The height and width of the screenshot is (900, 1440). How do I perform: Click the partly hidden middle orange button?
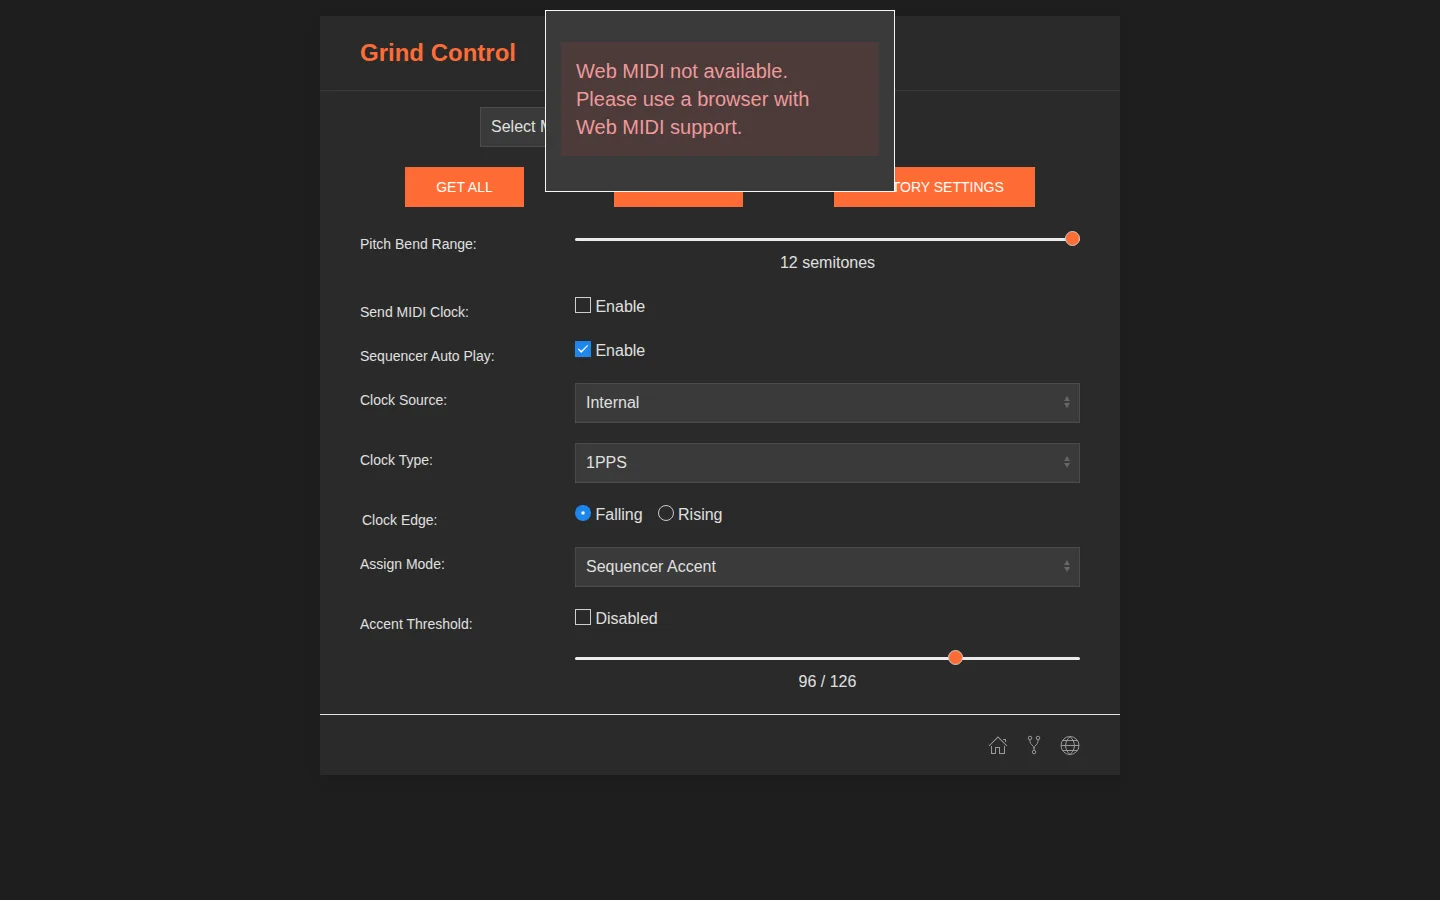click(678, 199)
